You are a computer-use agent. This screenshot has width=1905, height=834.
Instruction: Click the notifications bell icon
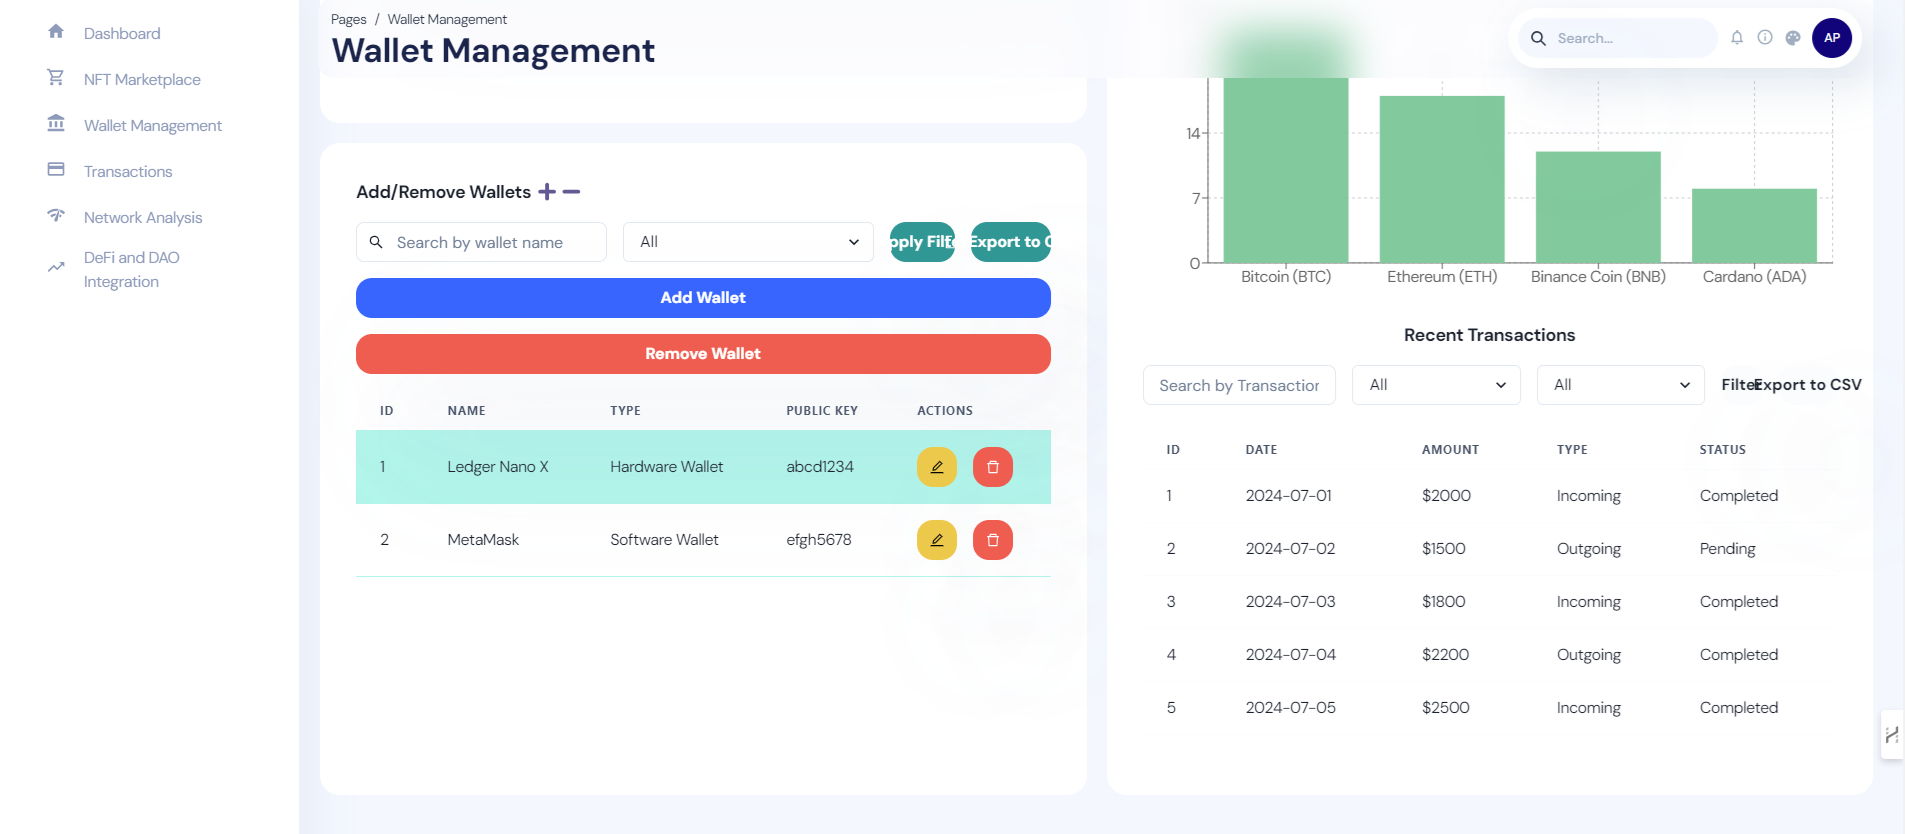(1737, 38)
